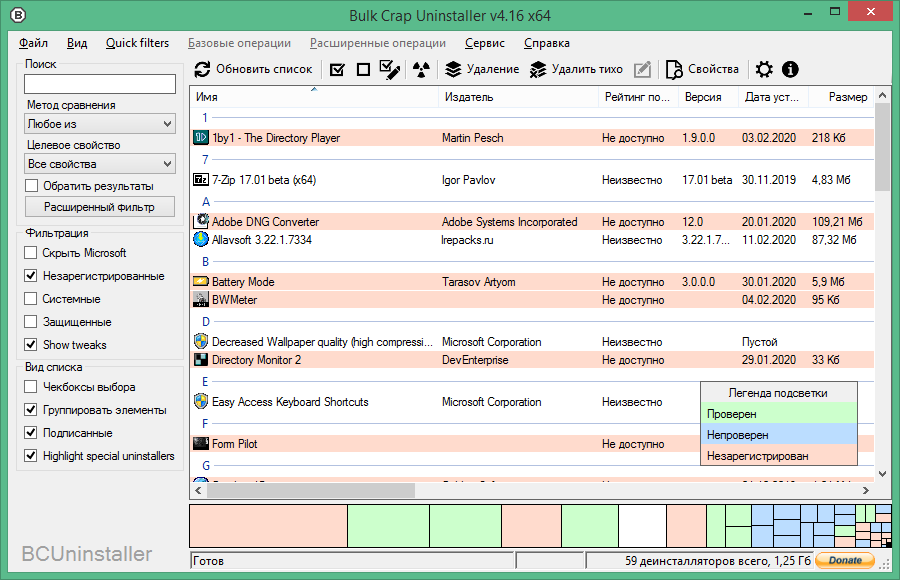Open Целевое свойство dropdown Все свойства
The width and height of the screenshot is (900, 580).
click(x=100, y=164)
